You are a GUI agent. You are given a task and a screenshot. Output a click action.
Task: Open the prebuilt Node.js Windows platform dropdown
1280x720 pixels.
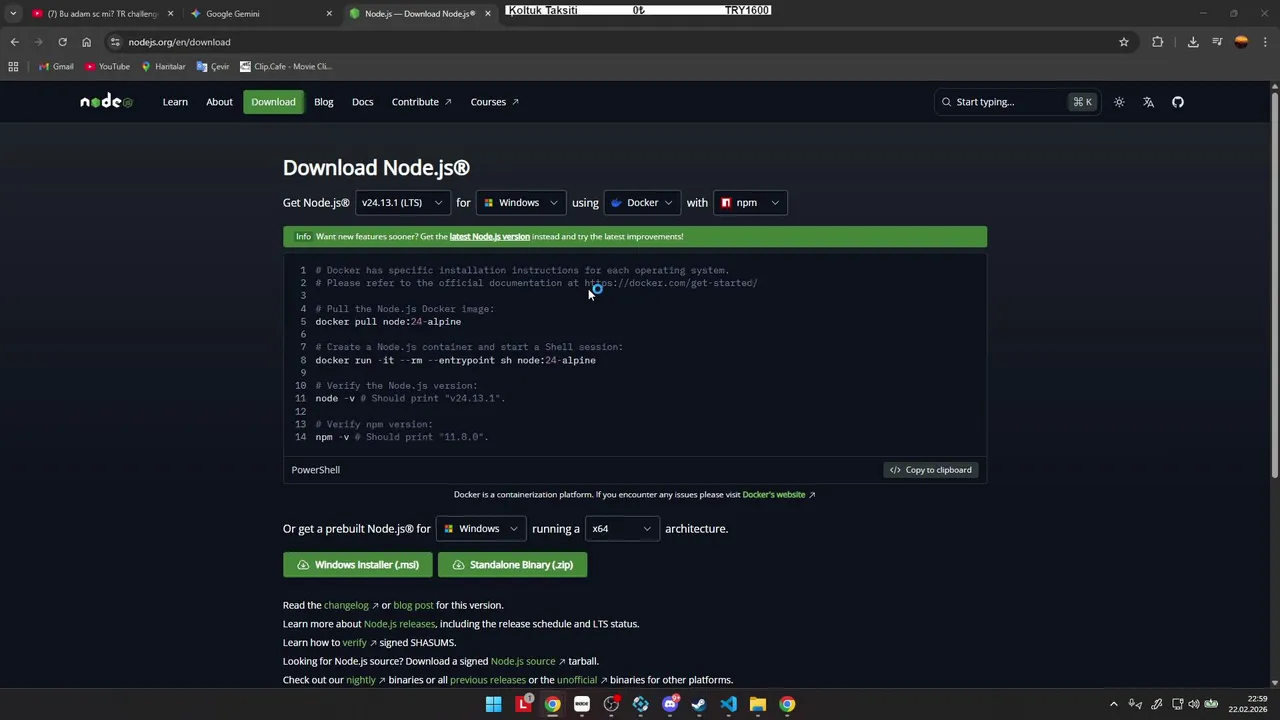point(481,529)
